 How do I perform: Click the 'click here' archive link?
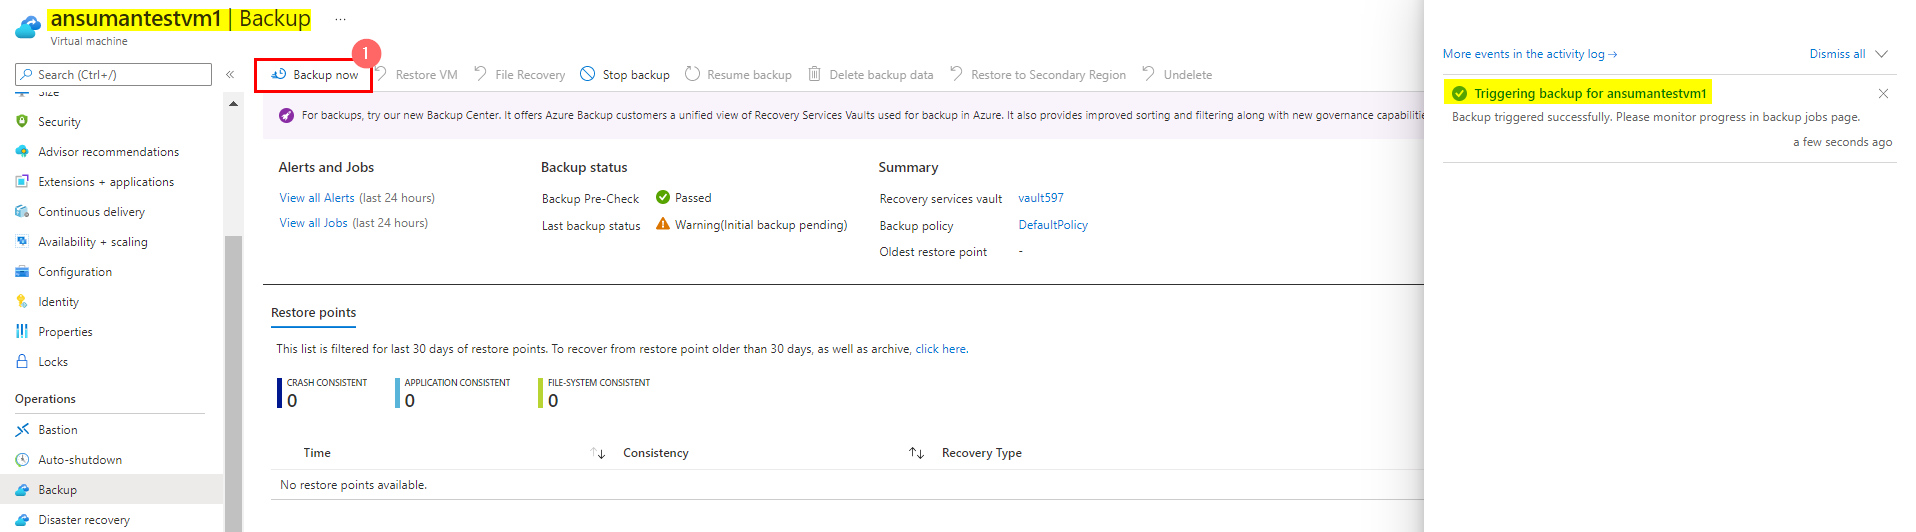pyautogui.click(x=940, y=349)
